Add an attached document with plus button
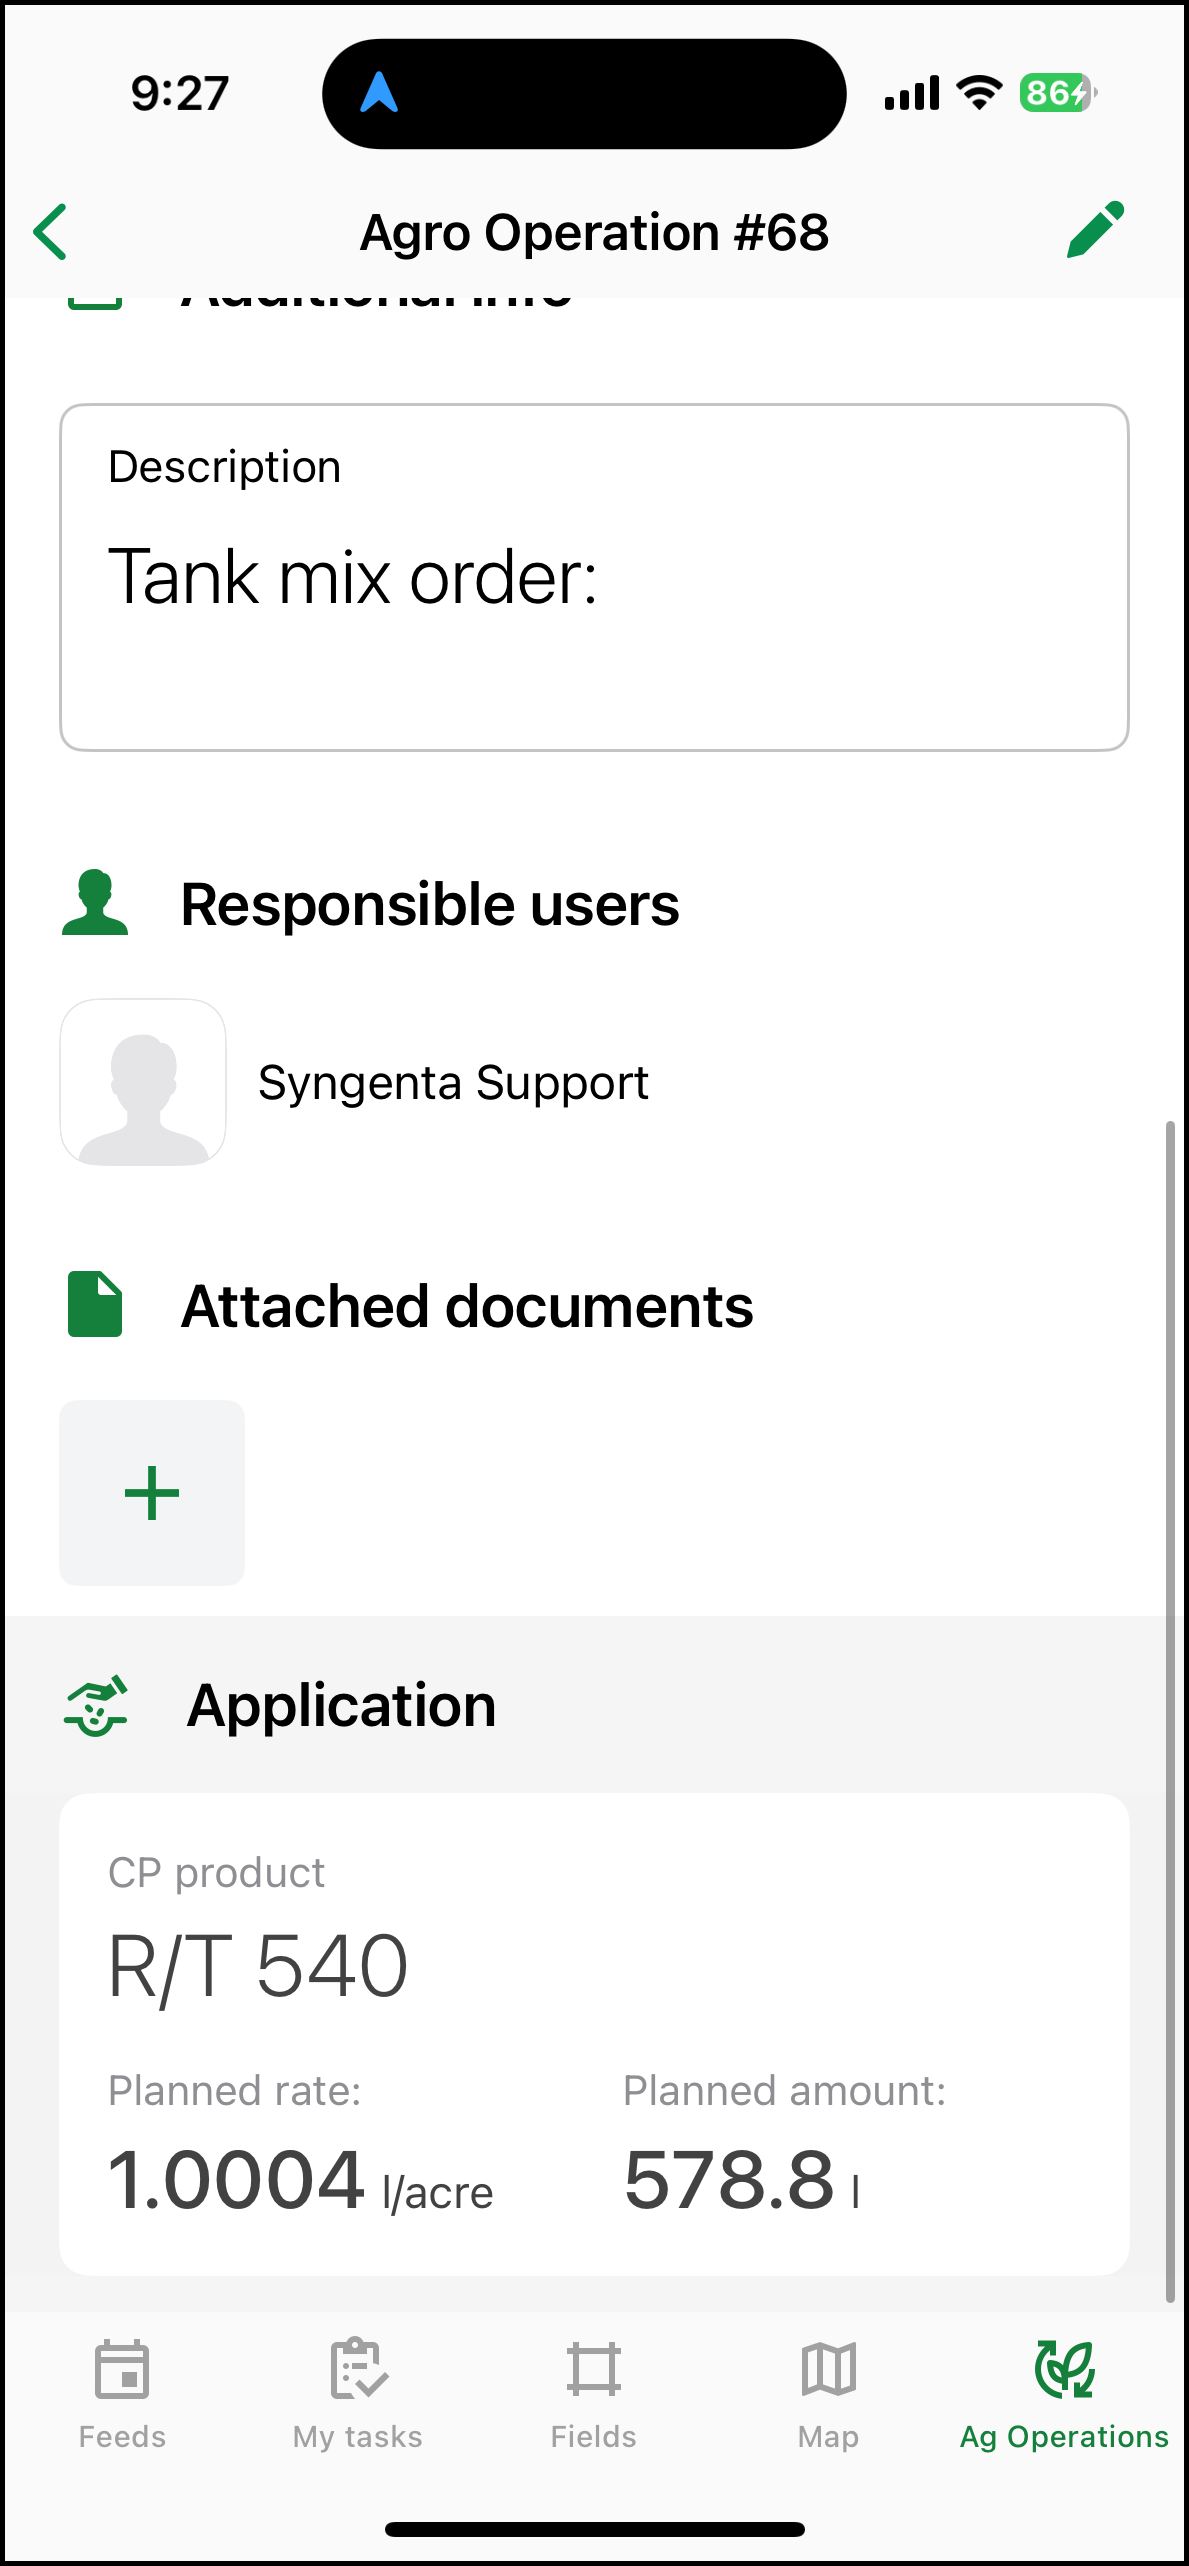The image size is (1189, 2566). [x=152, y=1493]
